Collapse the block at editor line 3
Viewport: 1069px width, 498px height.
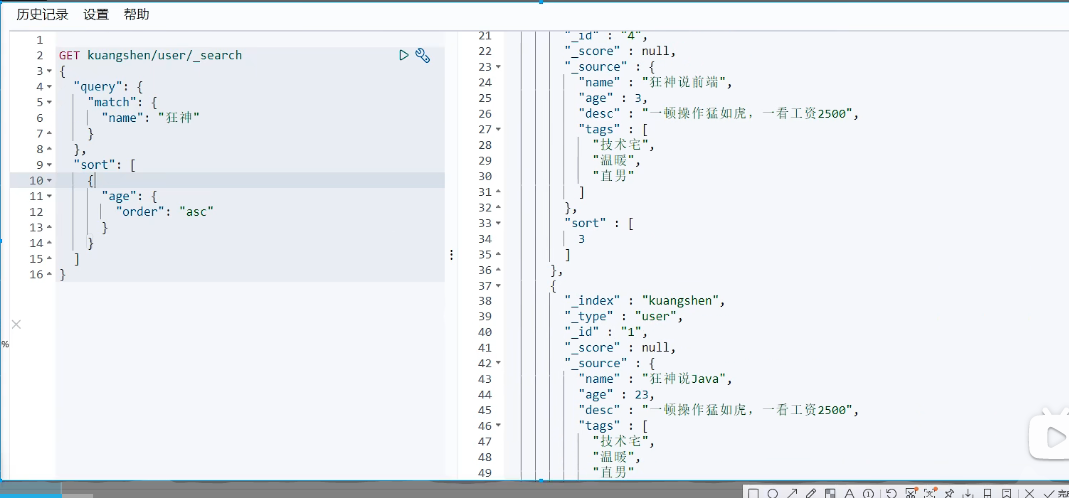point(49,71)
